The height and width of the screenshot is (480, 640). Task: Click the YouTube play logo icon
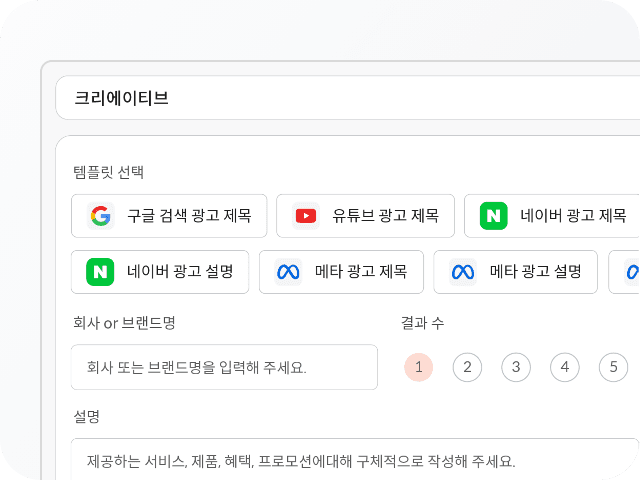point(306,216)
